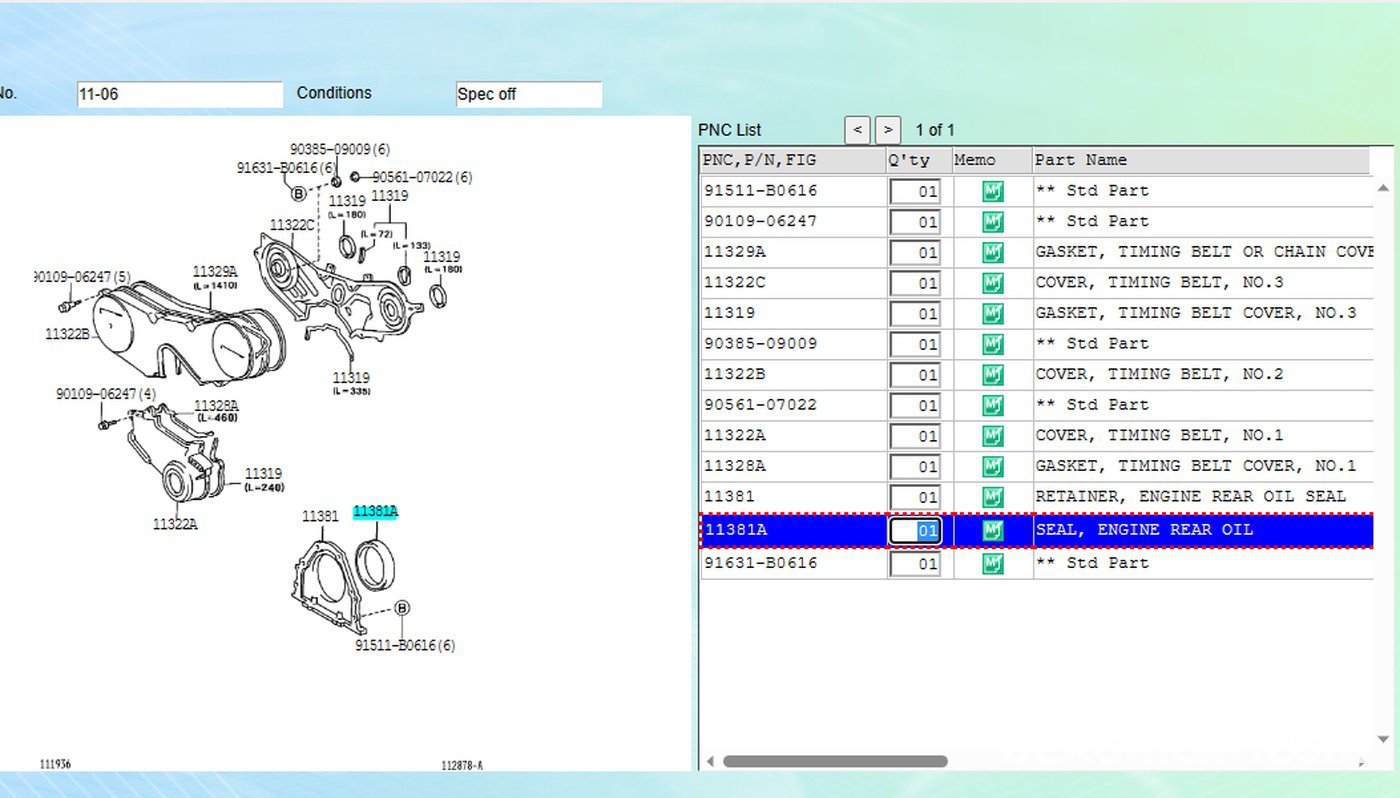Open memo icon for 91631-B0616 row
Screen dimensions: 1400x798
point(992,563)
